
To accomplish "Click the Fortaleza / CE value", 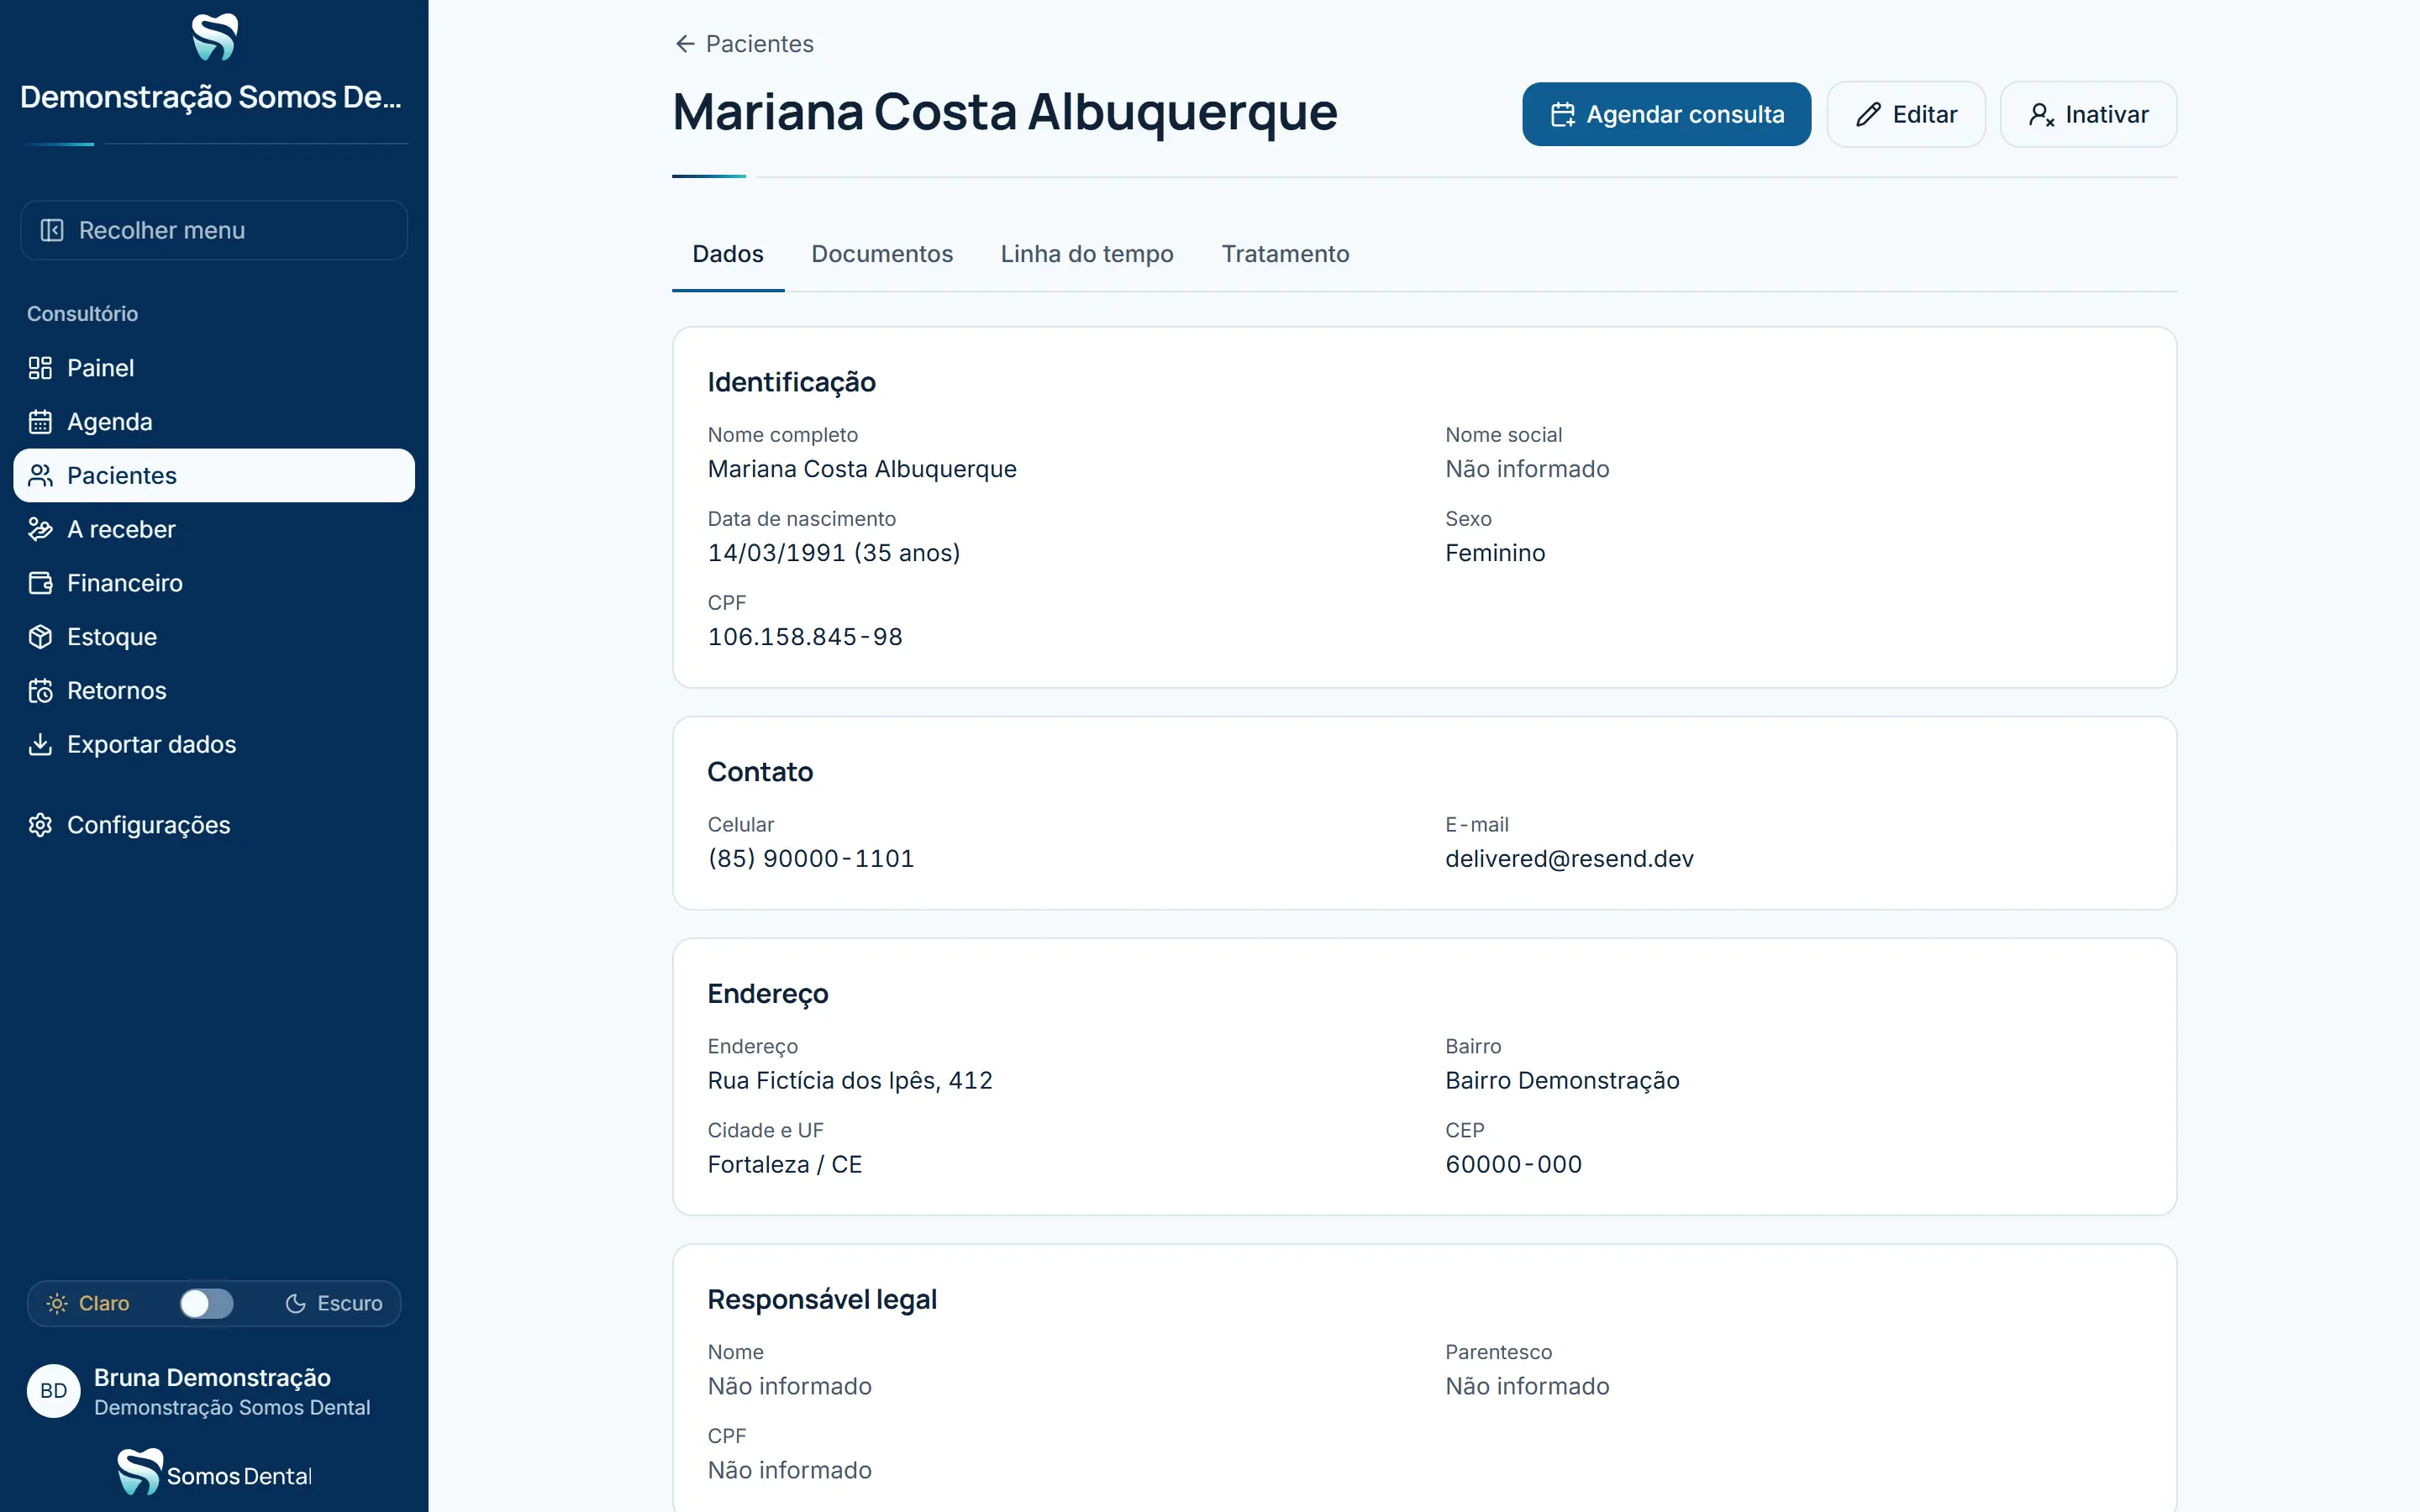I will pyautogui.click(x=785, y=1165).
